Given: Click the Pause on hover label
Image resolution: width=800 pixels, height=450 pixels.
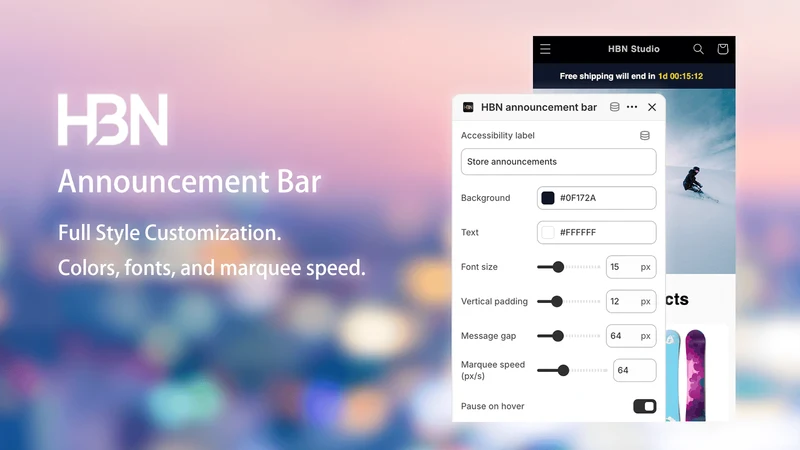Looking at the screenshot, I should 492,406.
